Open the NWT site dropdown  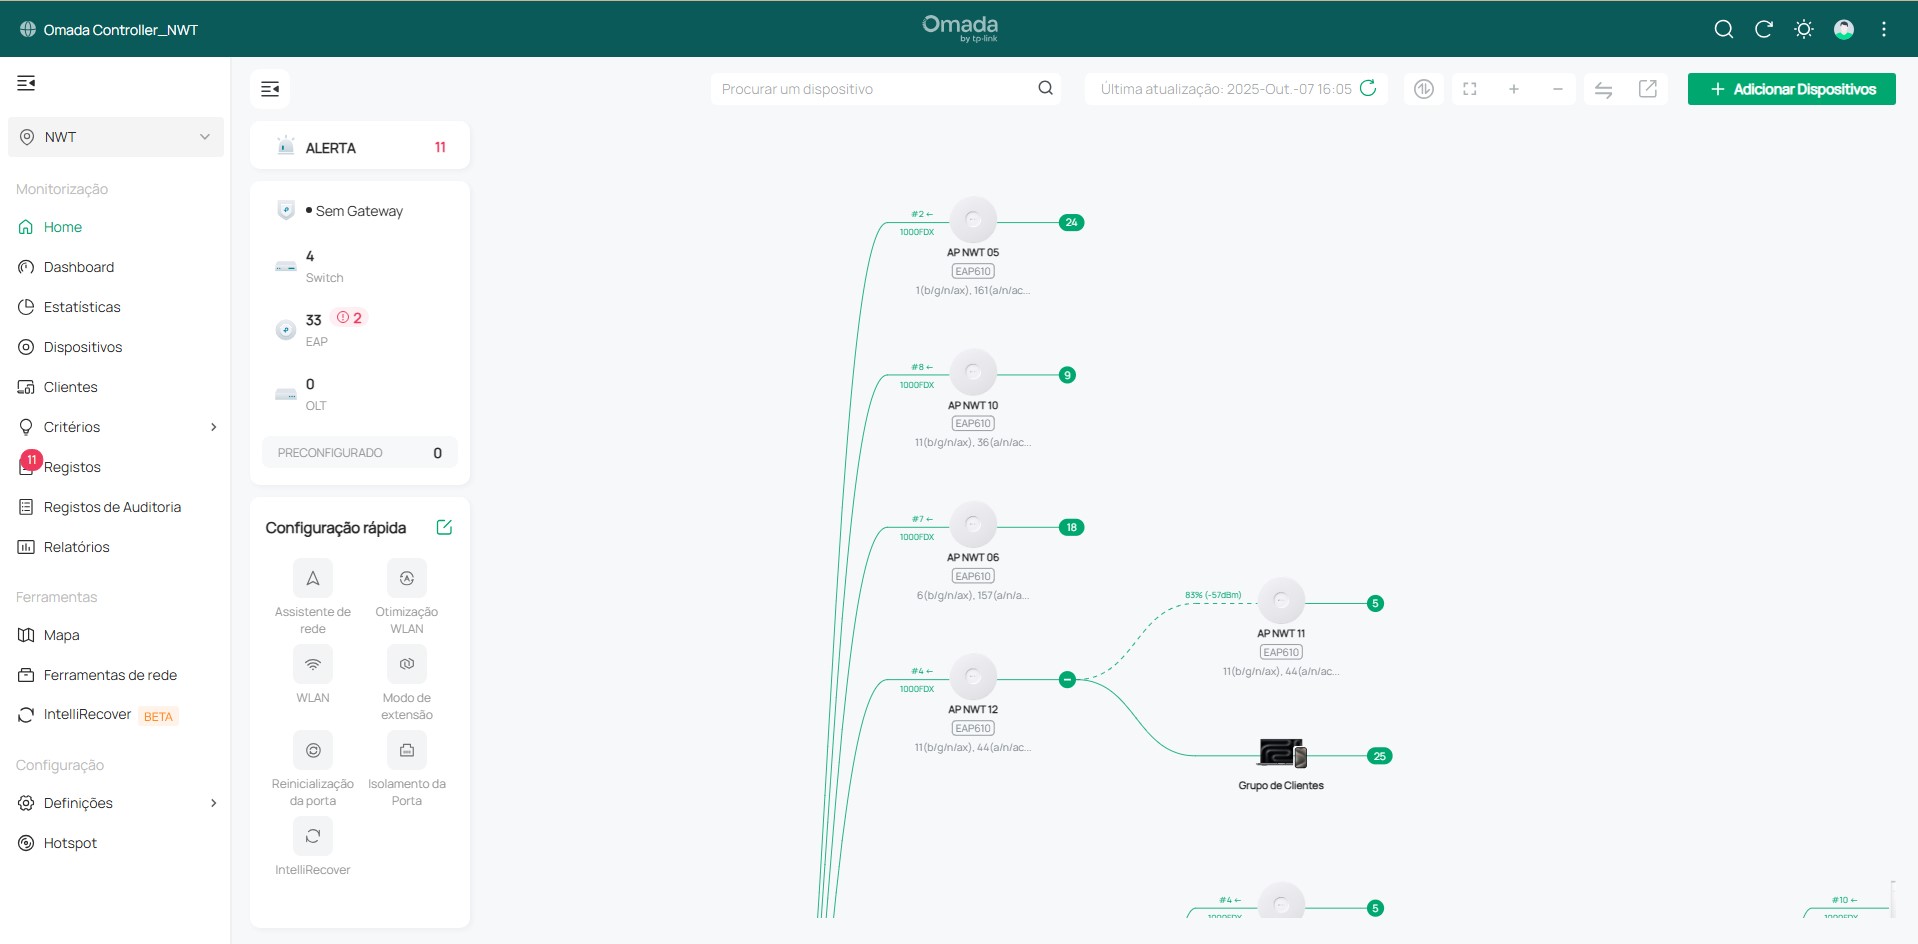pyautogui.click(x=116, y=137)
